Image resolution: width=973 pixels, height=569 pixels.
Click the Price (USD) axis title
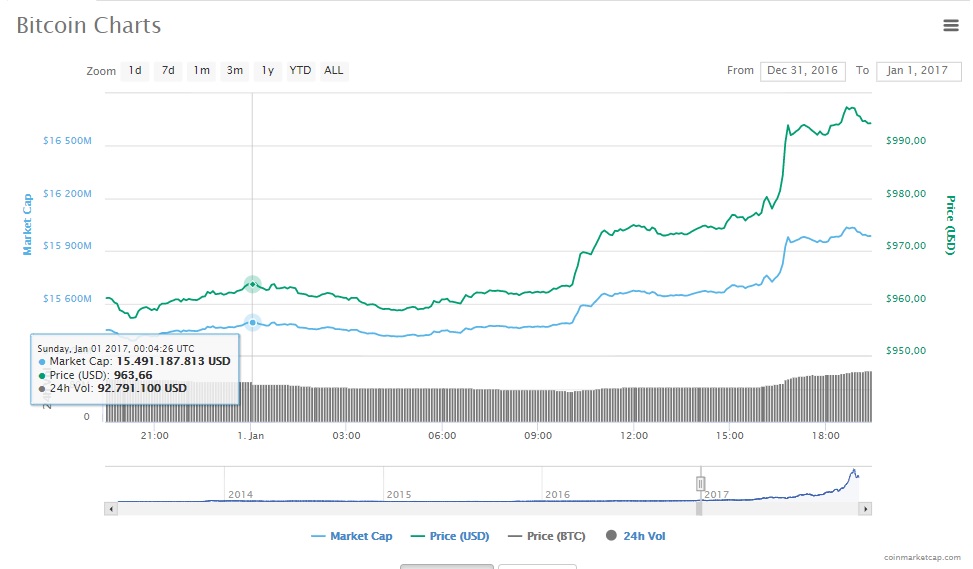[950, 225]
